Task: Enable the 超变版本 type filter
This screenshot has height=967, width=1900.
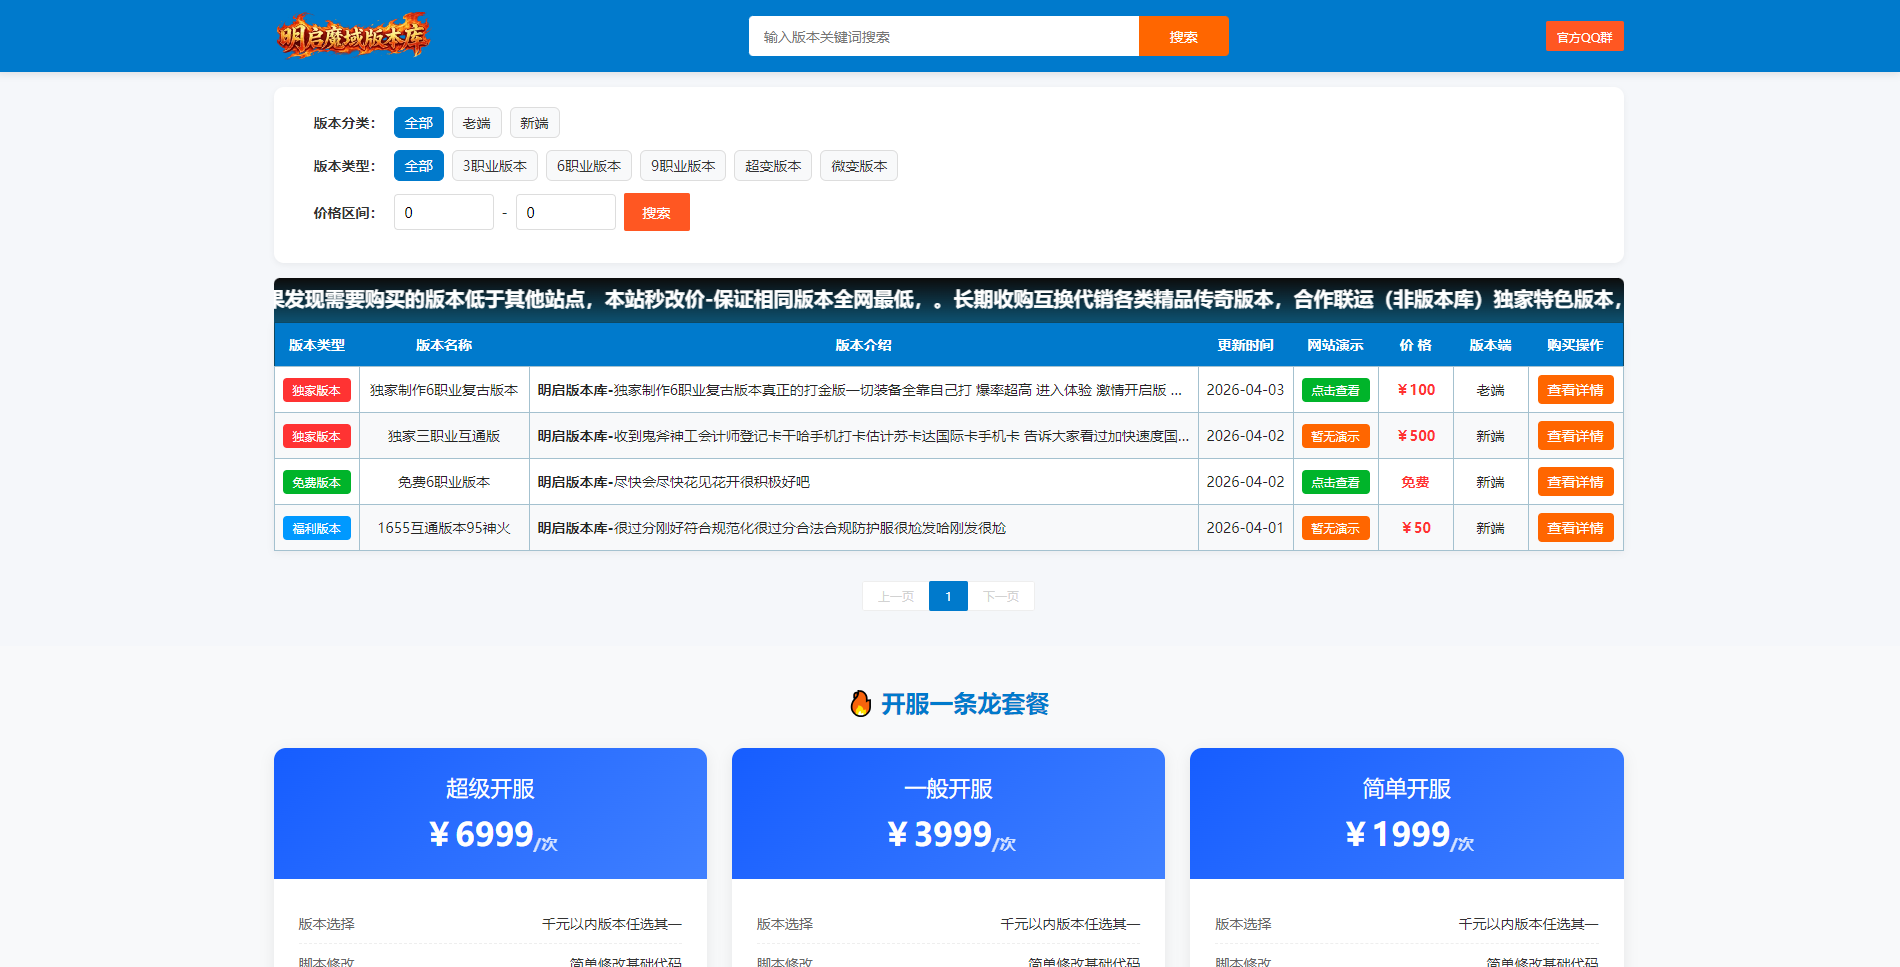Action: (772, 165)
